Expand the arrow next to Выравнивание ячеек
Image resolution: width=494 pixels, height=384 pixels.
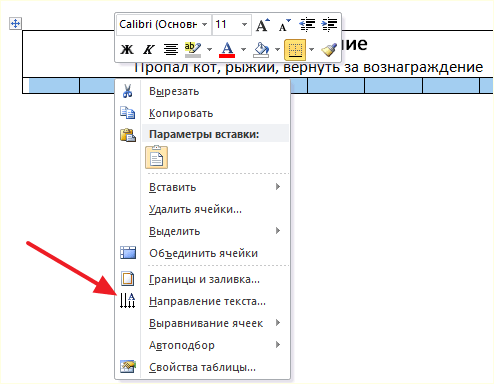pyautogui.click(x=278, y=323)
